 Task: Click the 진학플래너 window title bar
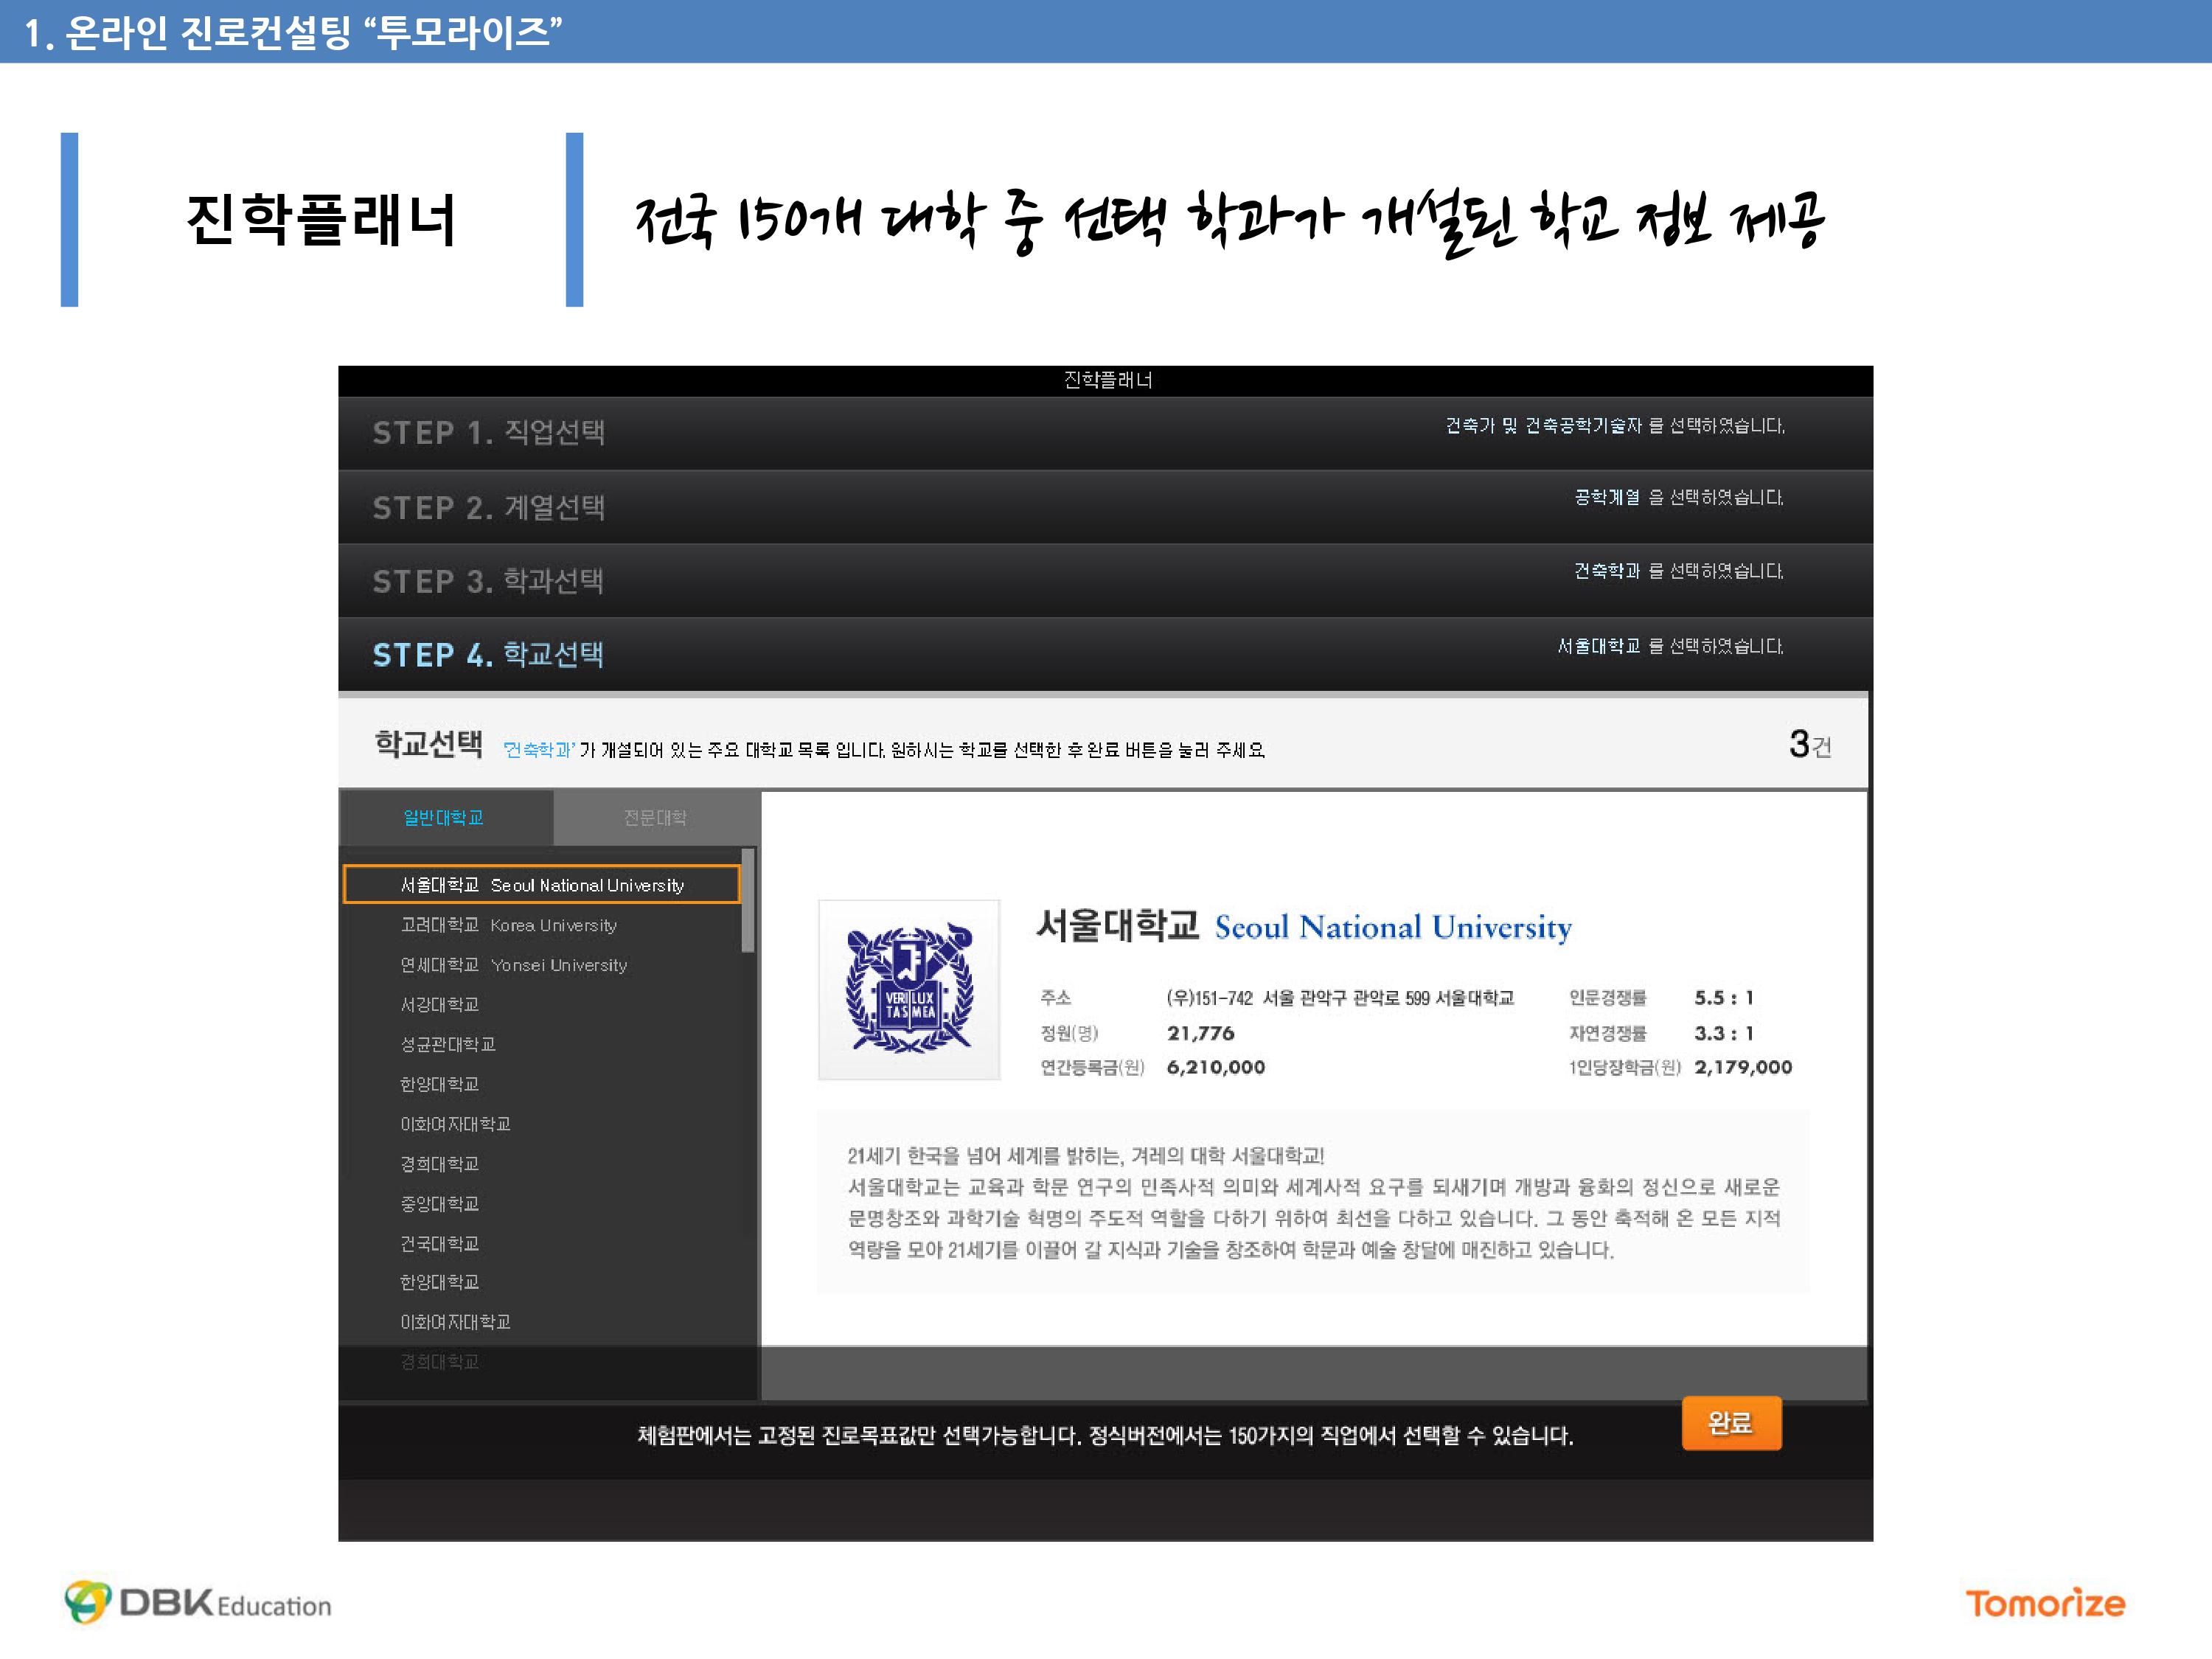coord(1105,380)
